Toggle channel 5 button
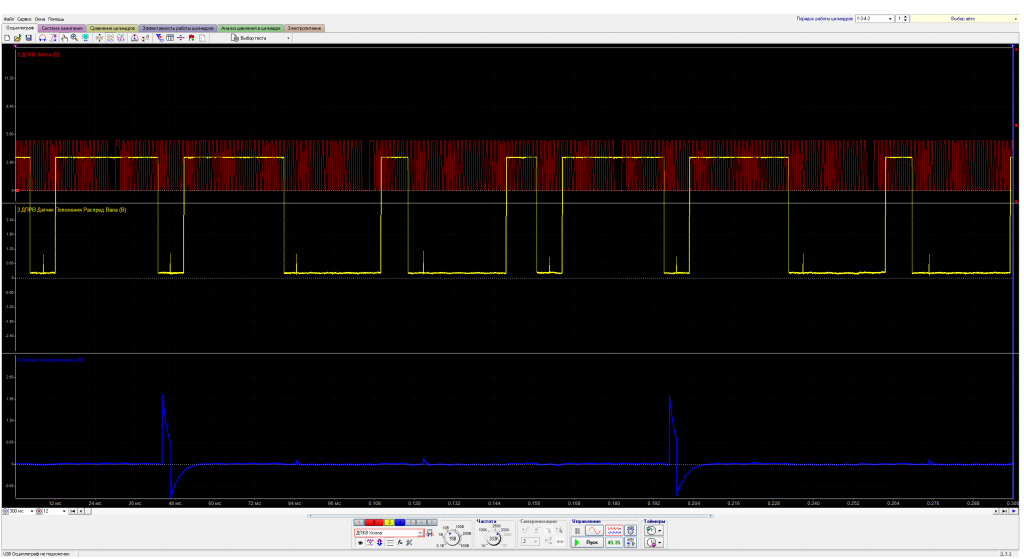Viewport: 1024px width, 559px height. 411,522
